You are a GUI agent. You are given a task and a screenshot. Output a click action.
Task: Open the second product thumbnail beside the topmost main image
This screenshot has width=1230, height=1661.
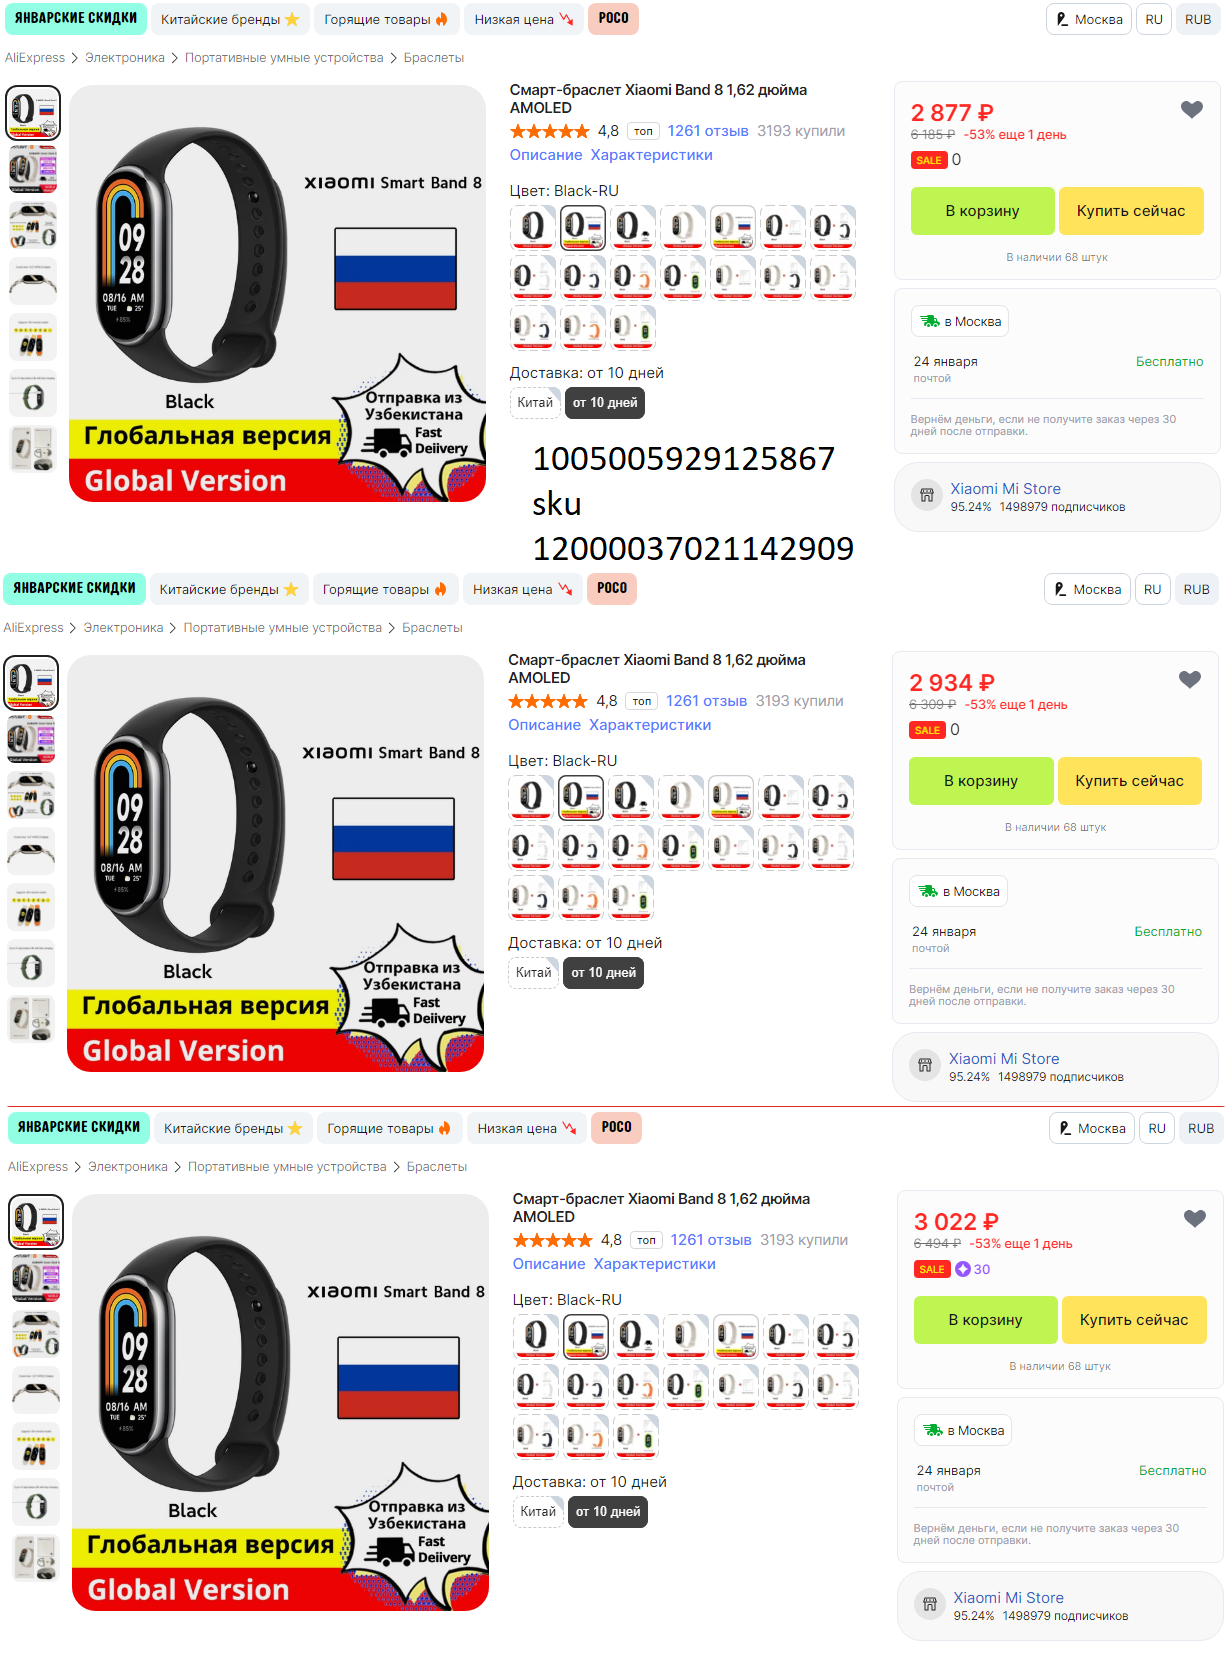point(33,169)
